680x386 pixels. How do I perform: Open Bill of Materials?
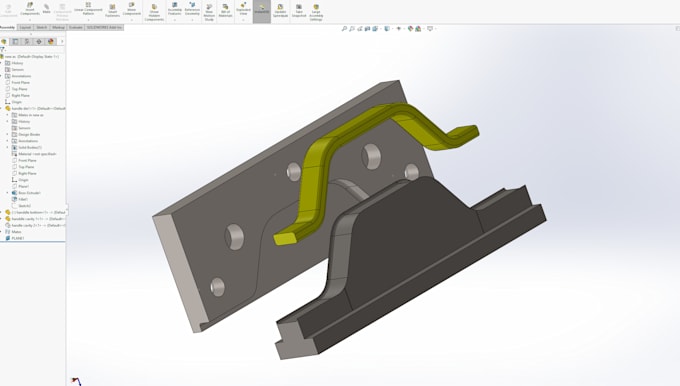225,11
